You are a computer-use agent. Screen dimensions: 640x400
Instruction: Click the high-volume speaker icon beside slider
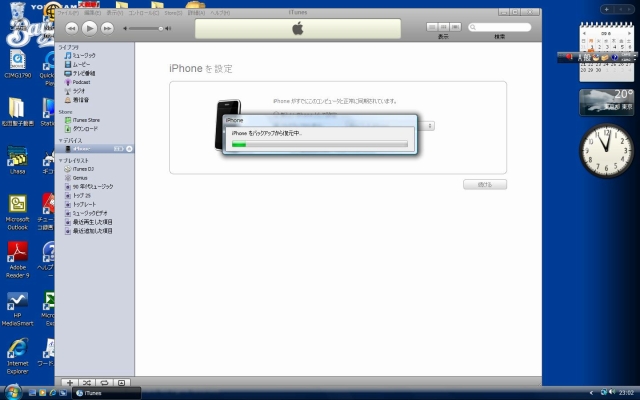pos(168,28)
